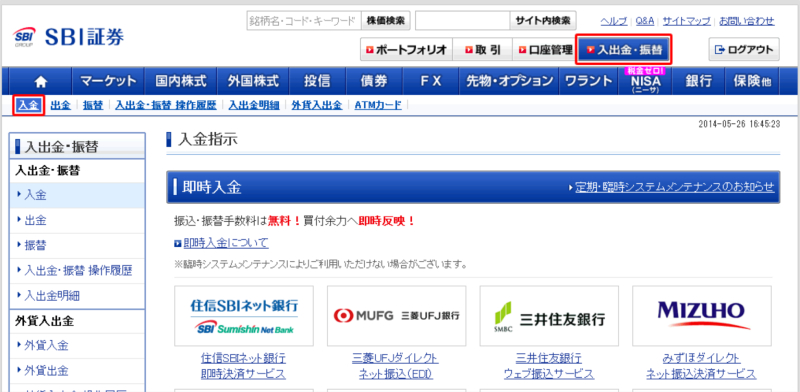The height and width of the screenshot is (392, 800).
Task: Click the SBI証券 logo
Action: click(68, 37)
